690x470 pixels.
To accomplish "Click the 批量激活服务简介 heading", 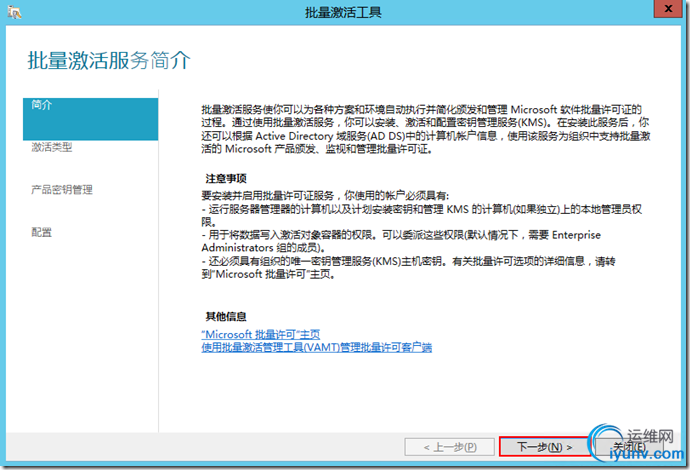I will (109, 60).
